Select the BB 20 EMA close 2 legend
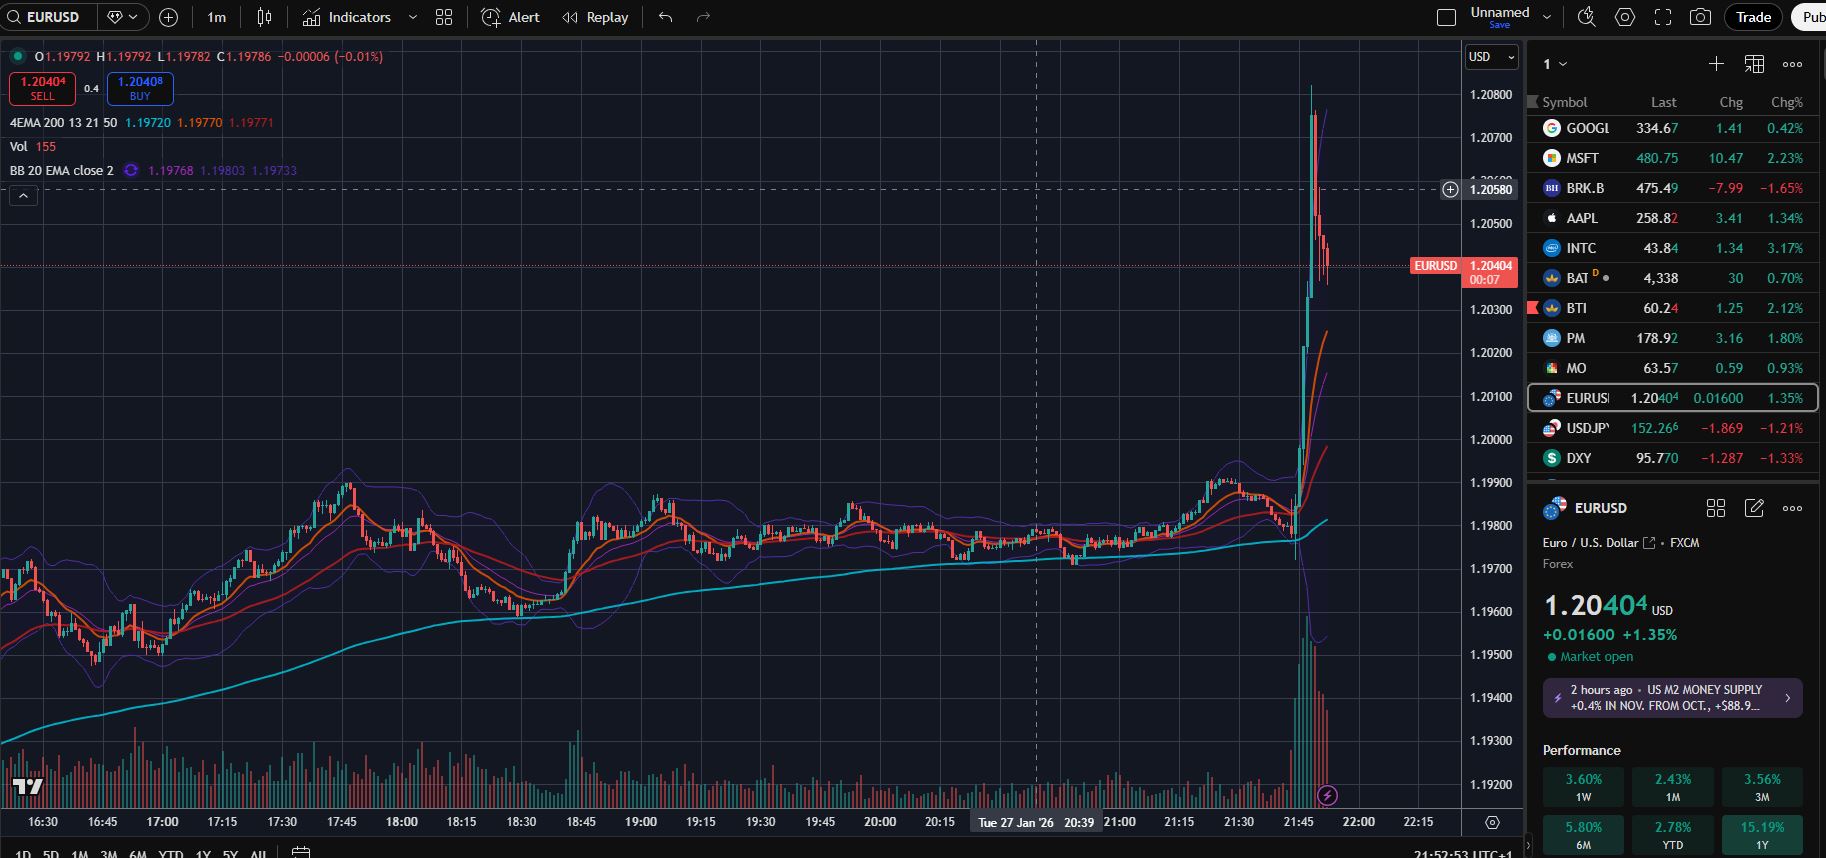This screenshot has height=858, width=1826. 61,170
